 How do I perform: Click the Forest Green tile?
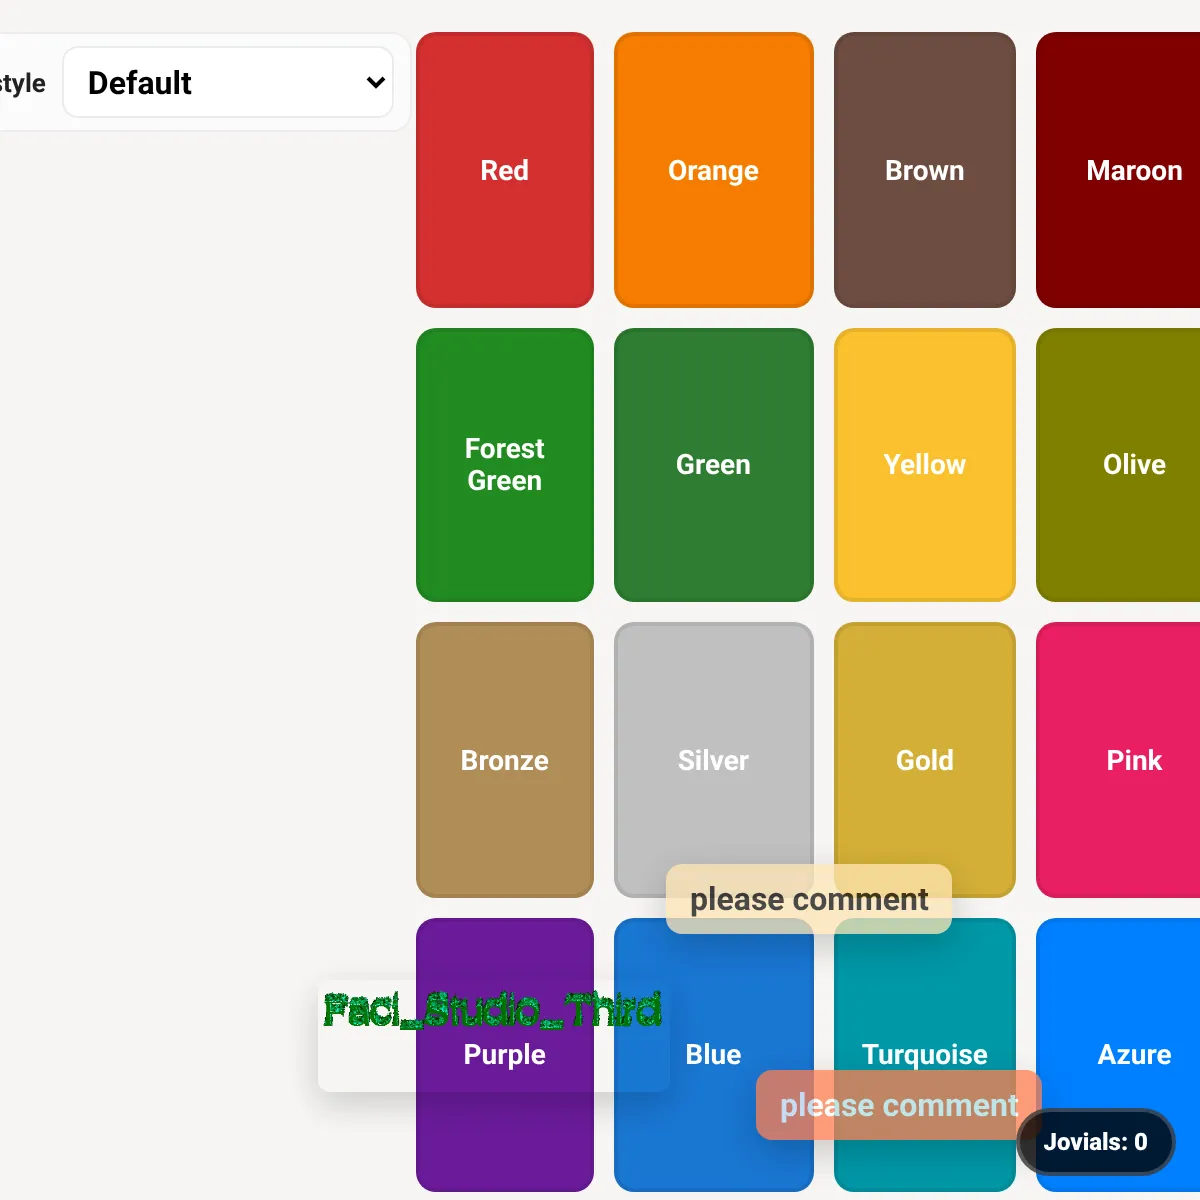(504, 464)
